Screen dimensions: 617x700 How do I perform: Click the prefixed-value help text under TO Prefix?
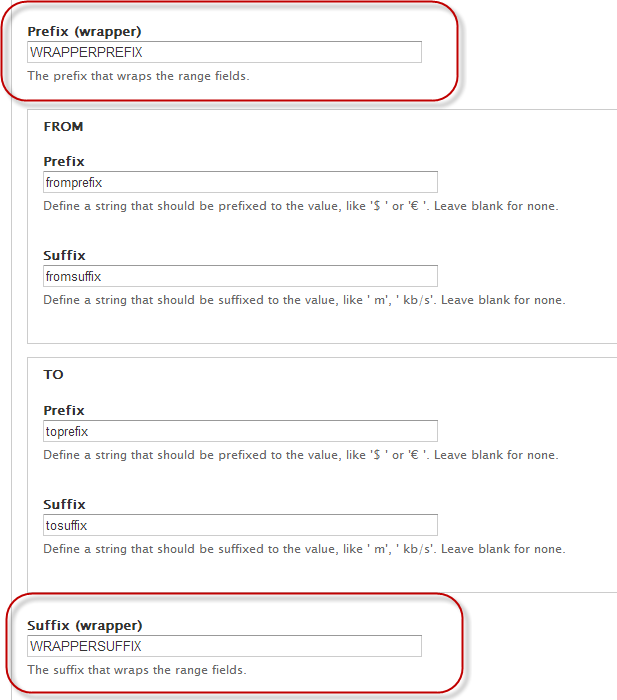(x=301, y=455)
